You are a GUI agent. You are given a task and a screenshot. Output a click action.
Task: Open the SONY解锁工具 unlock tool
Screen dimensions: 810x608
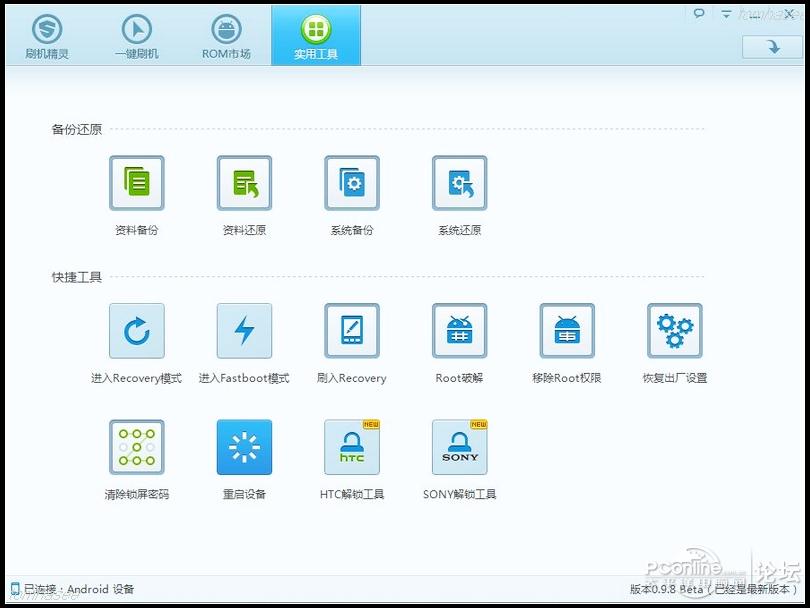(x=460, y=448)
